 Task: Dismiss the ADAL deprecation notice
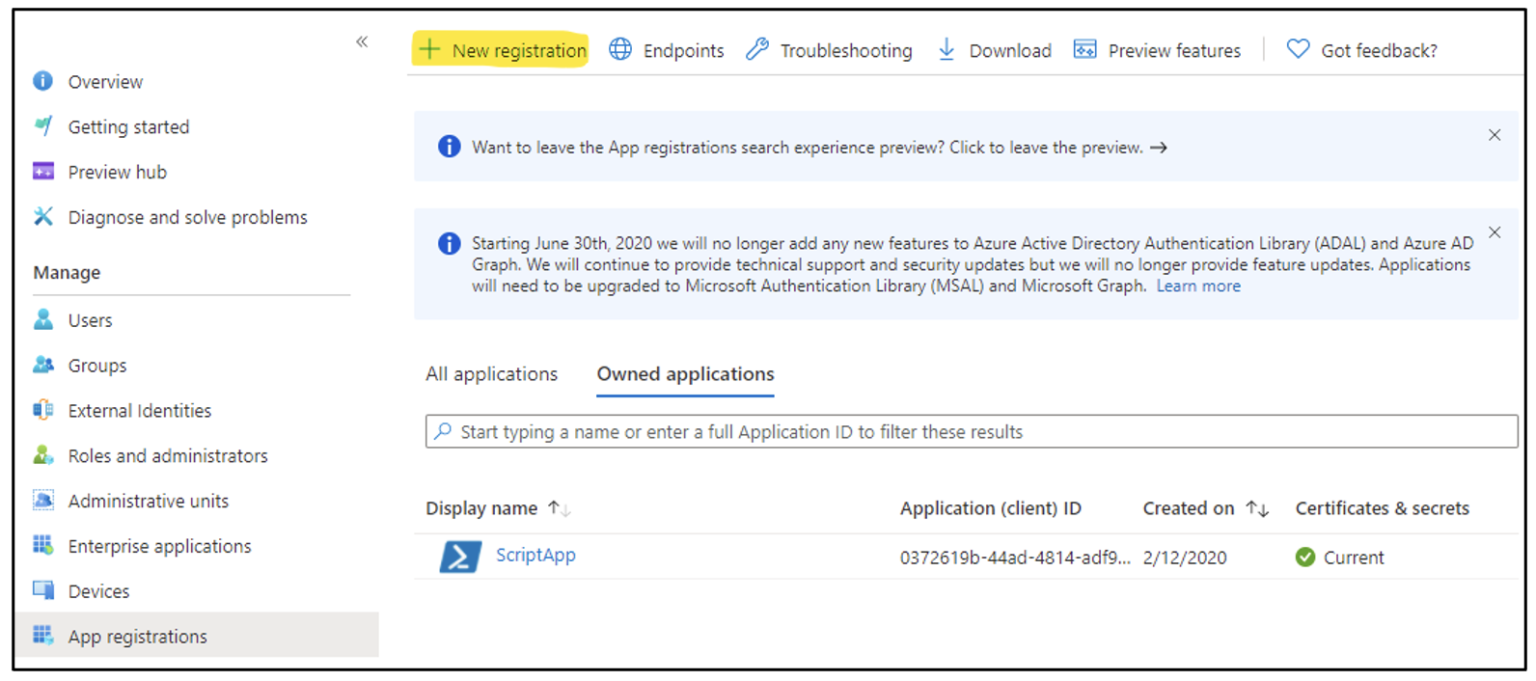1494,231
